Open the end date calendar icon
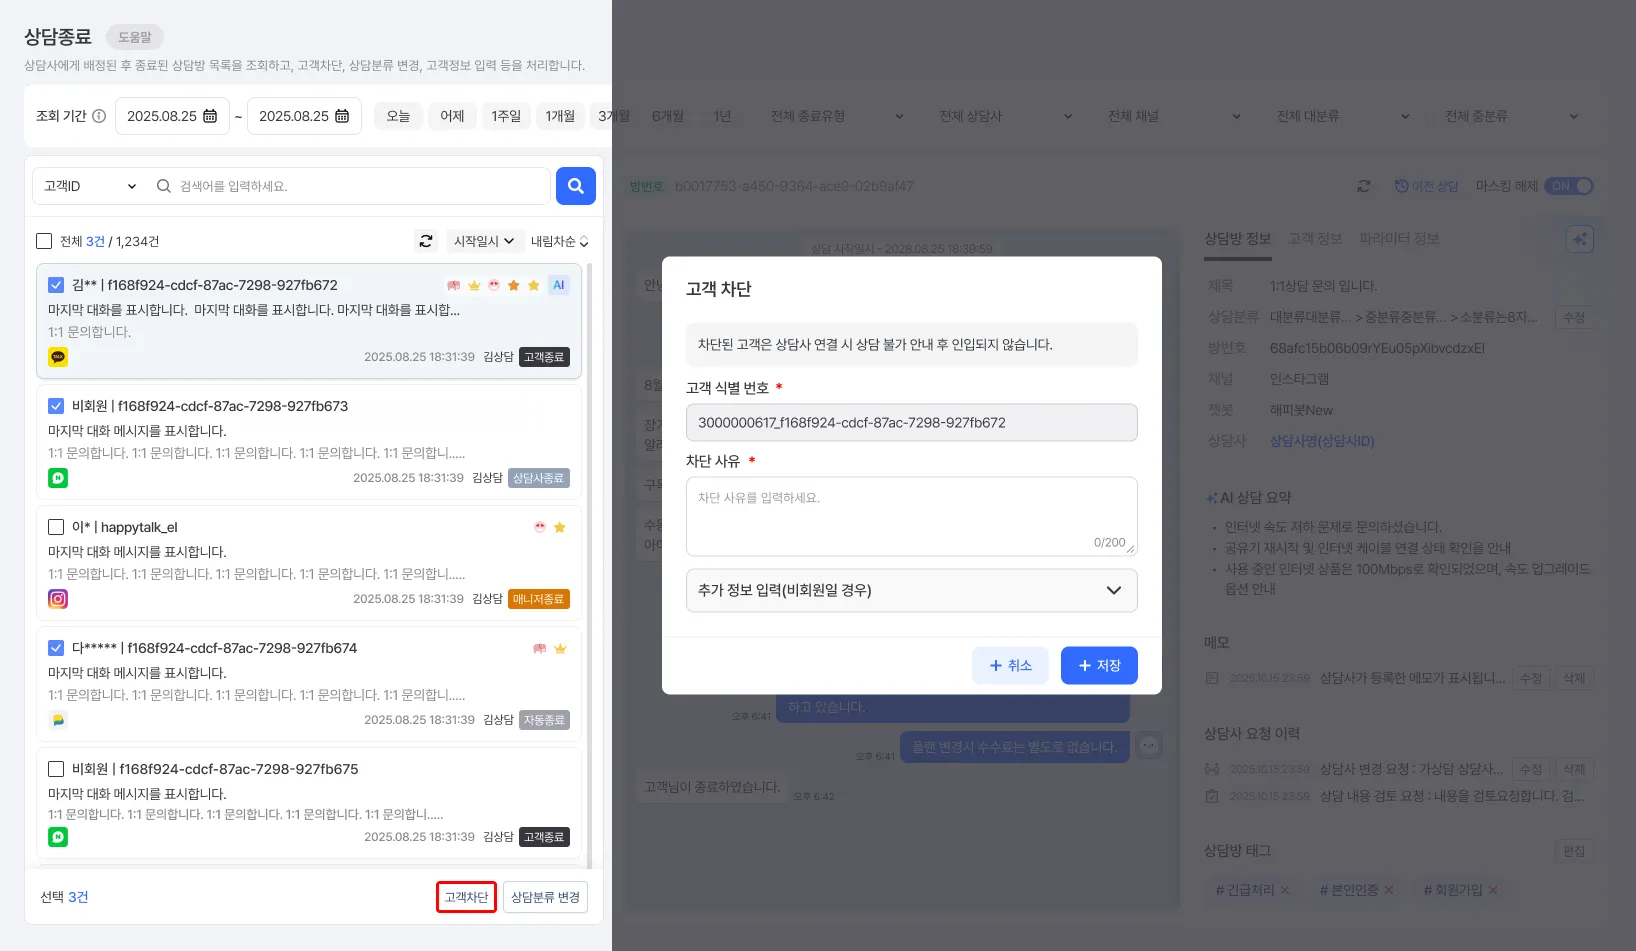The height and width of the screenshot is (951, 1636). [342, 116]
